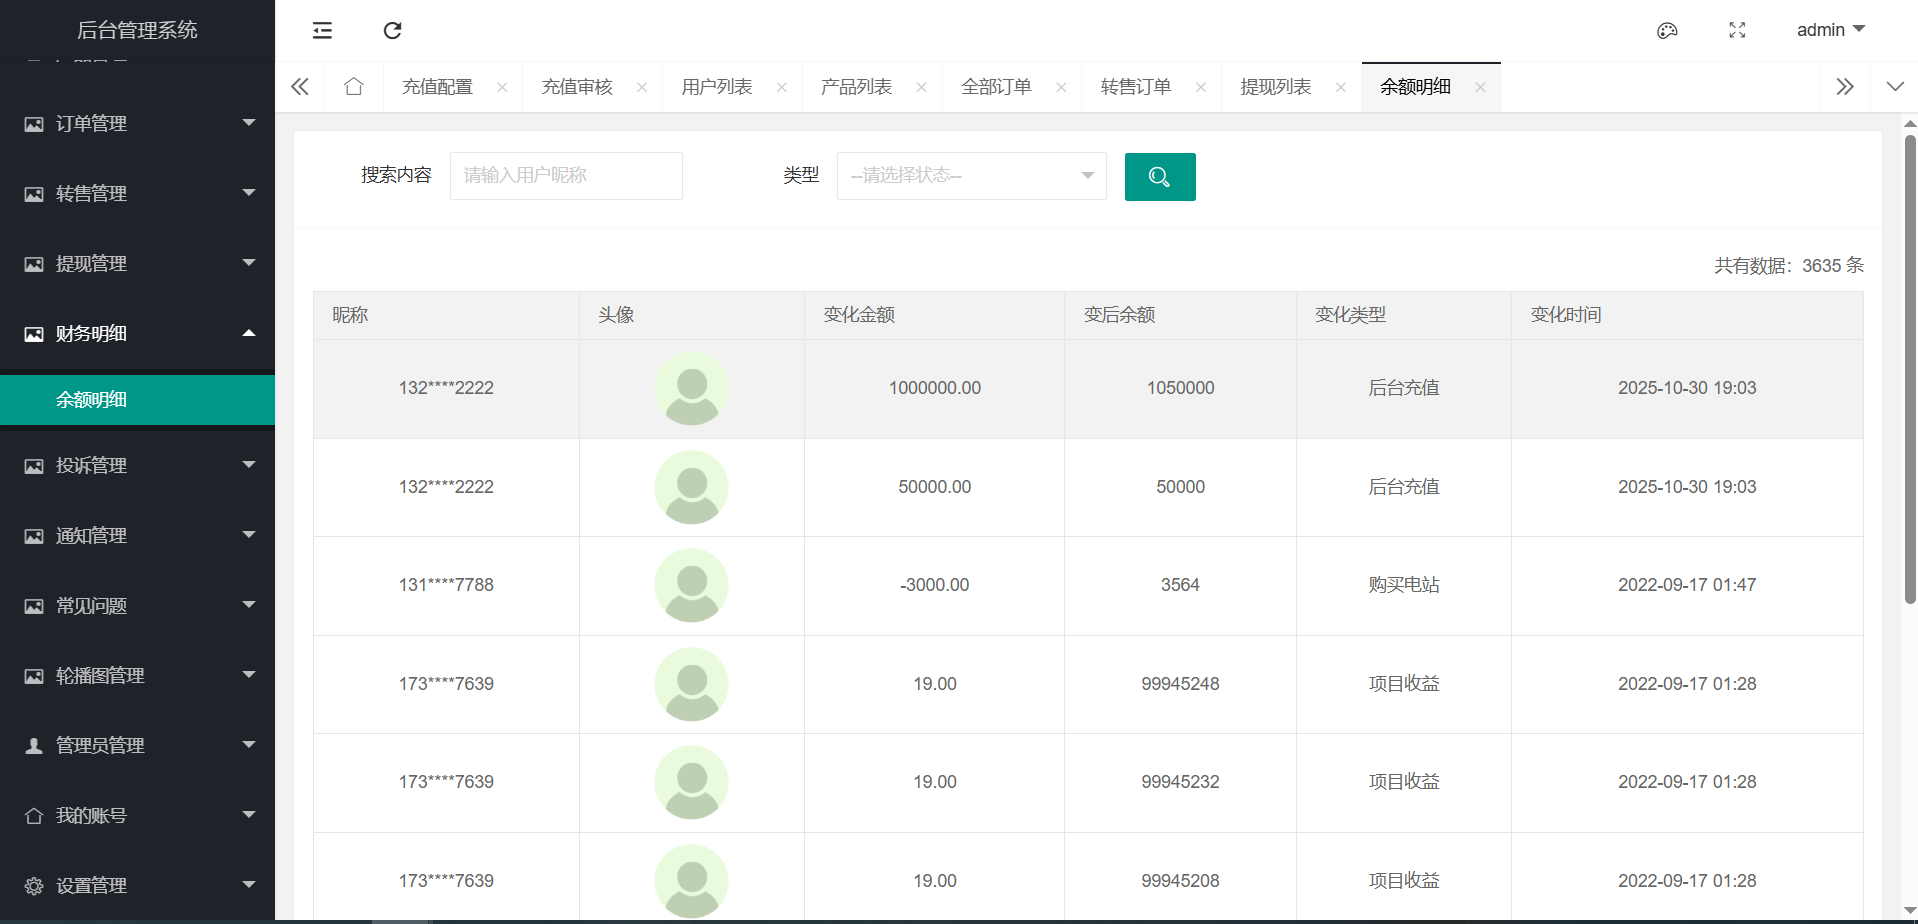This screenshot has width=1918, height=924.
Task: Open tab options dropdown chevron
Action: pos(1894,87)
